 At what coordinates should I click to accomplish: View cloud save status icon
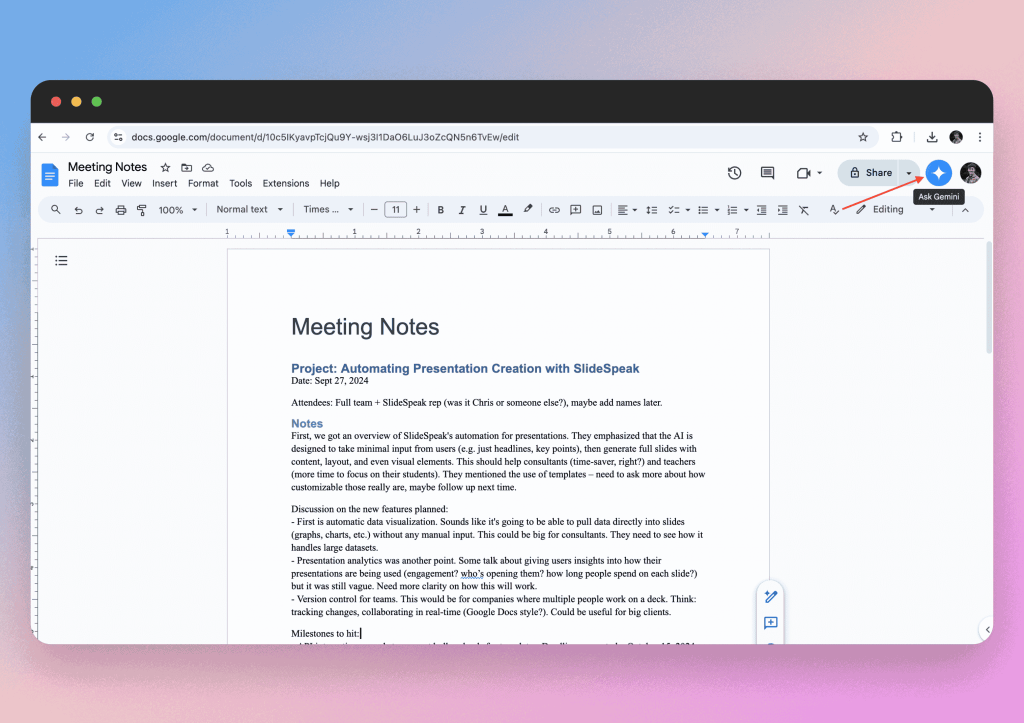coord(208,168)
